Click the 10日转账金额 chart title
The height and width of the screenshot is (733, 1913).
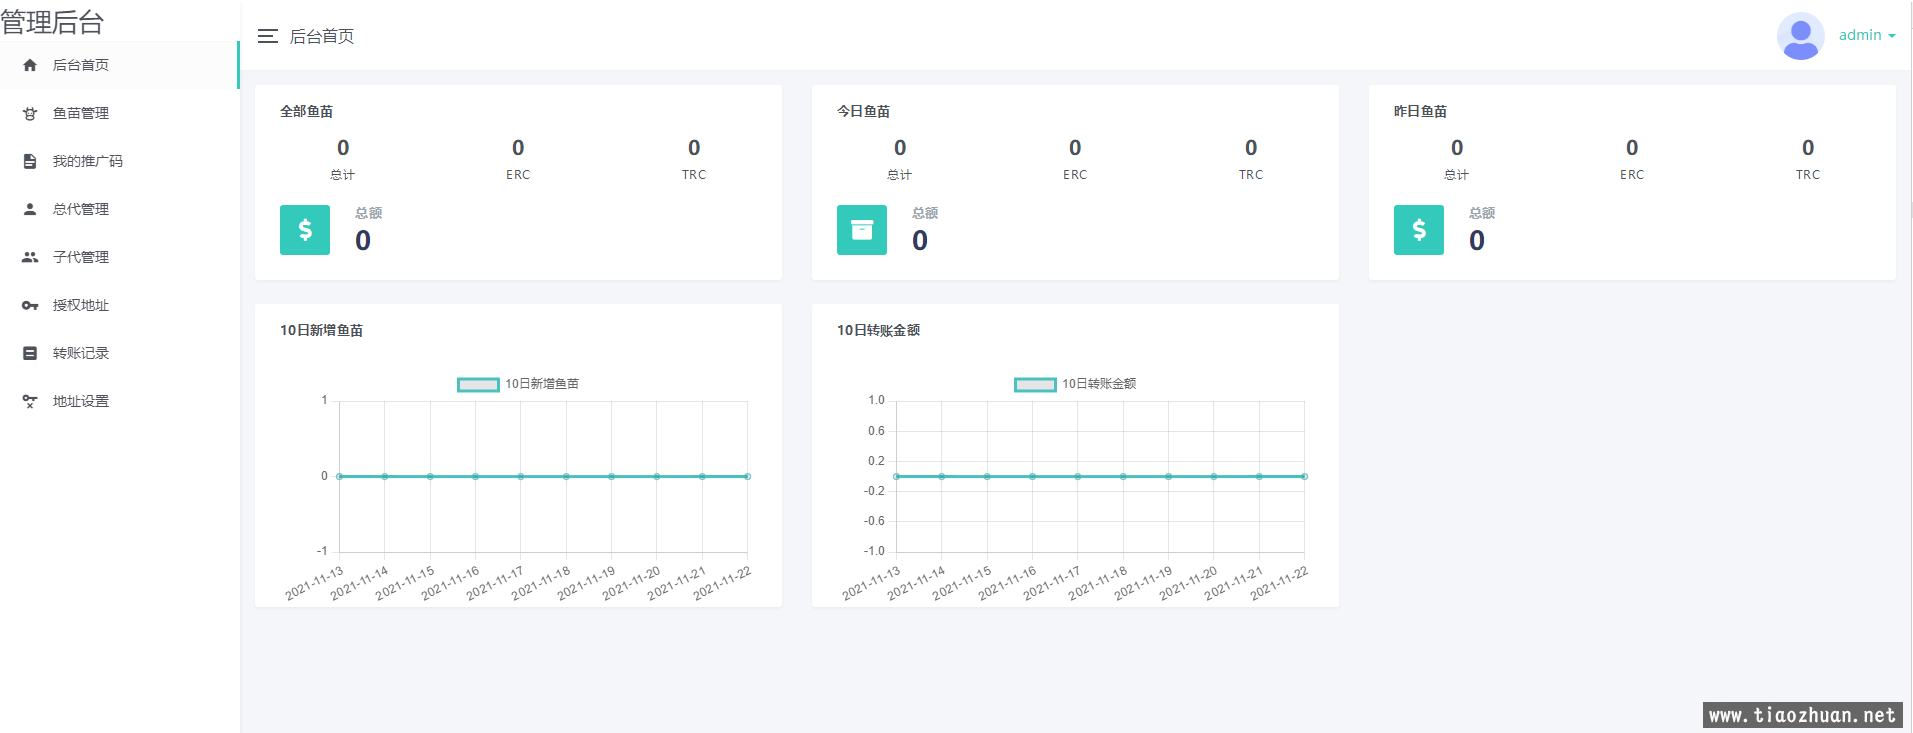pyautogui.click(x=878, y=330)
